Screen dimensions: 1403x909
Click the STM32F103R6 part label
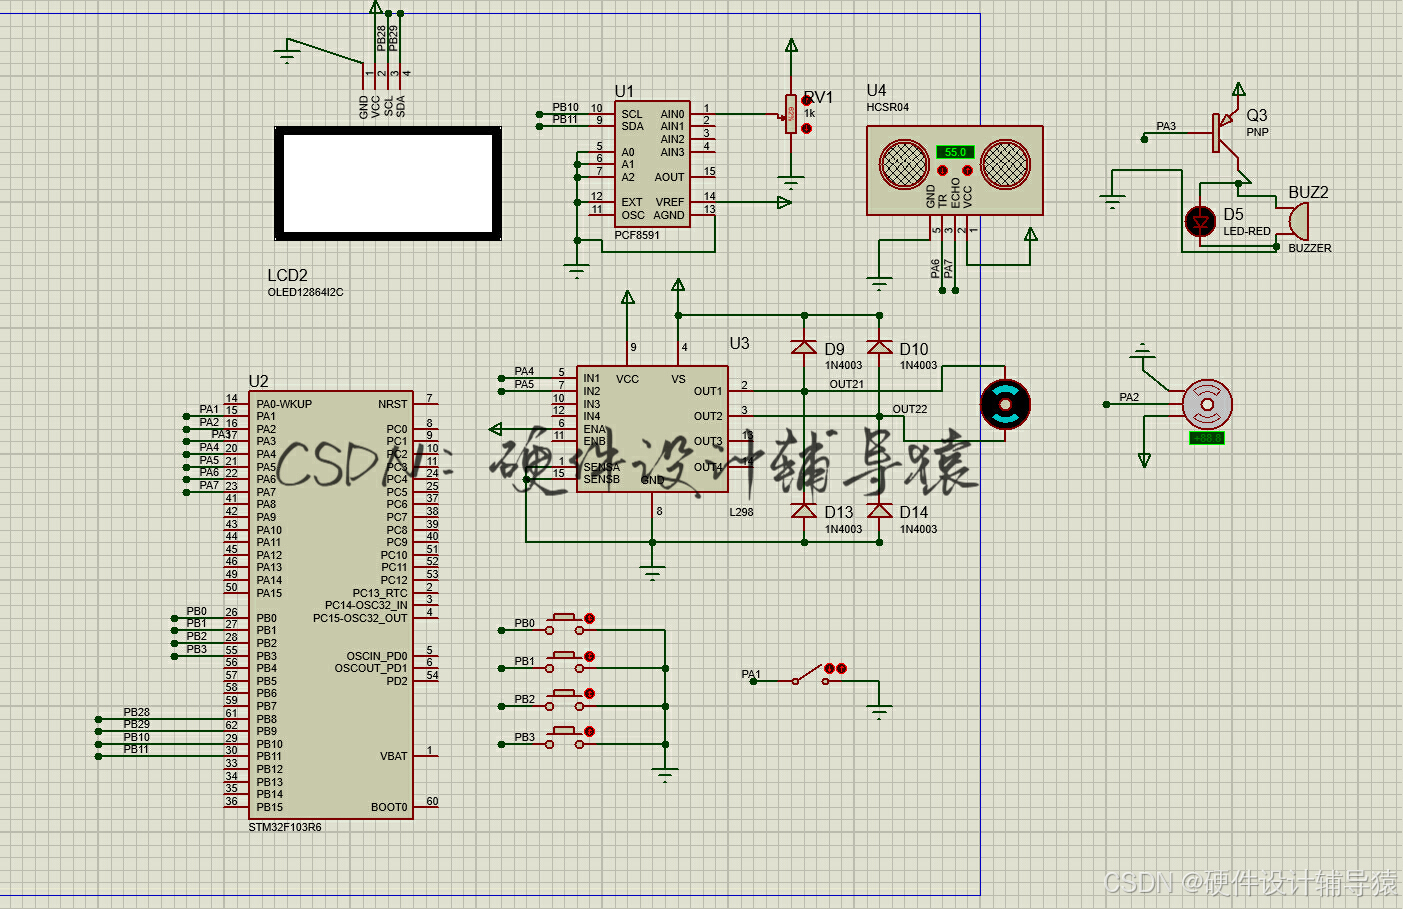tap(285, 827)
